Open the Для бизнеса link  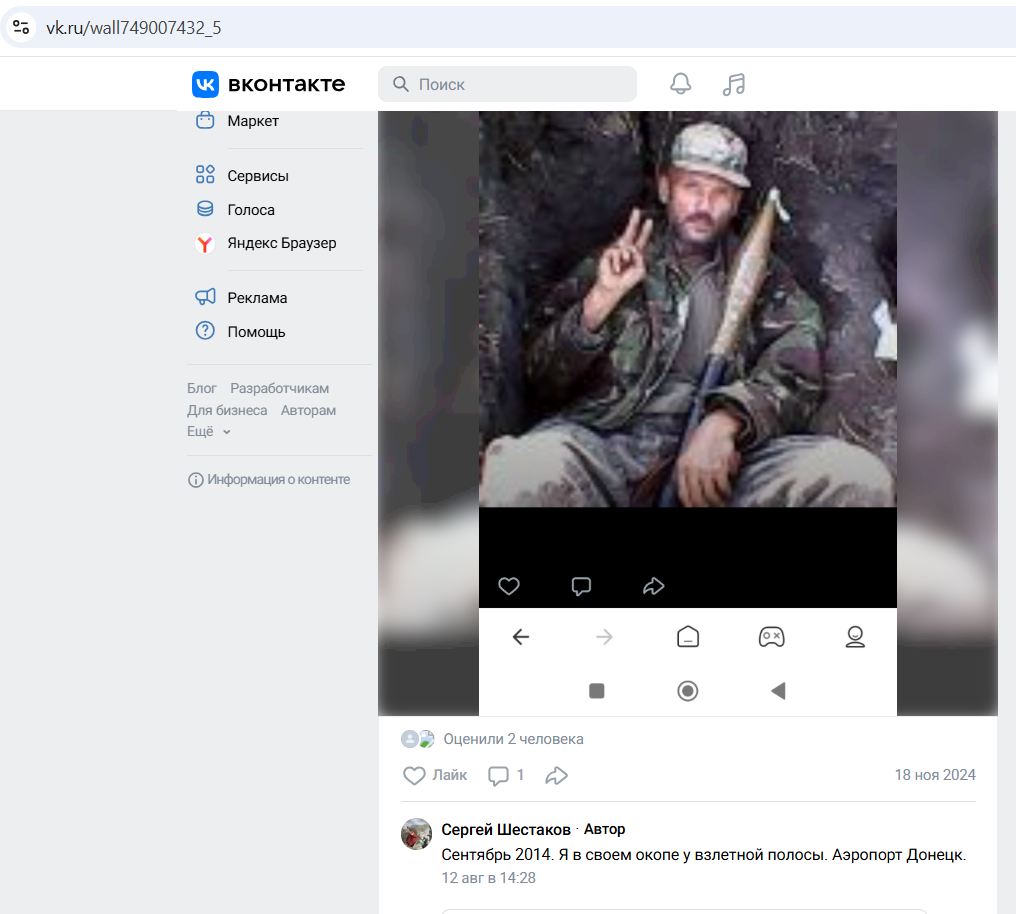[x=227, y=410]
